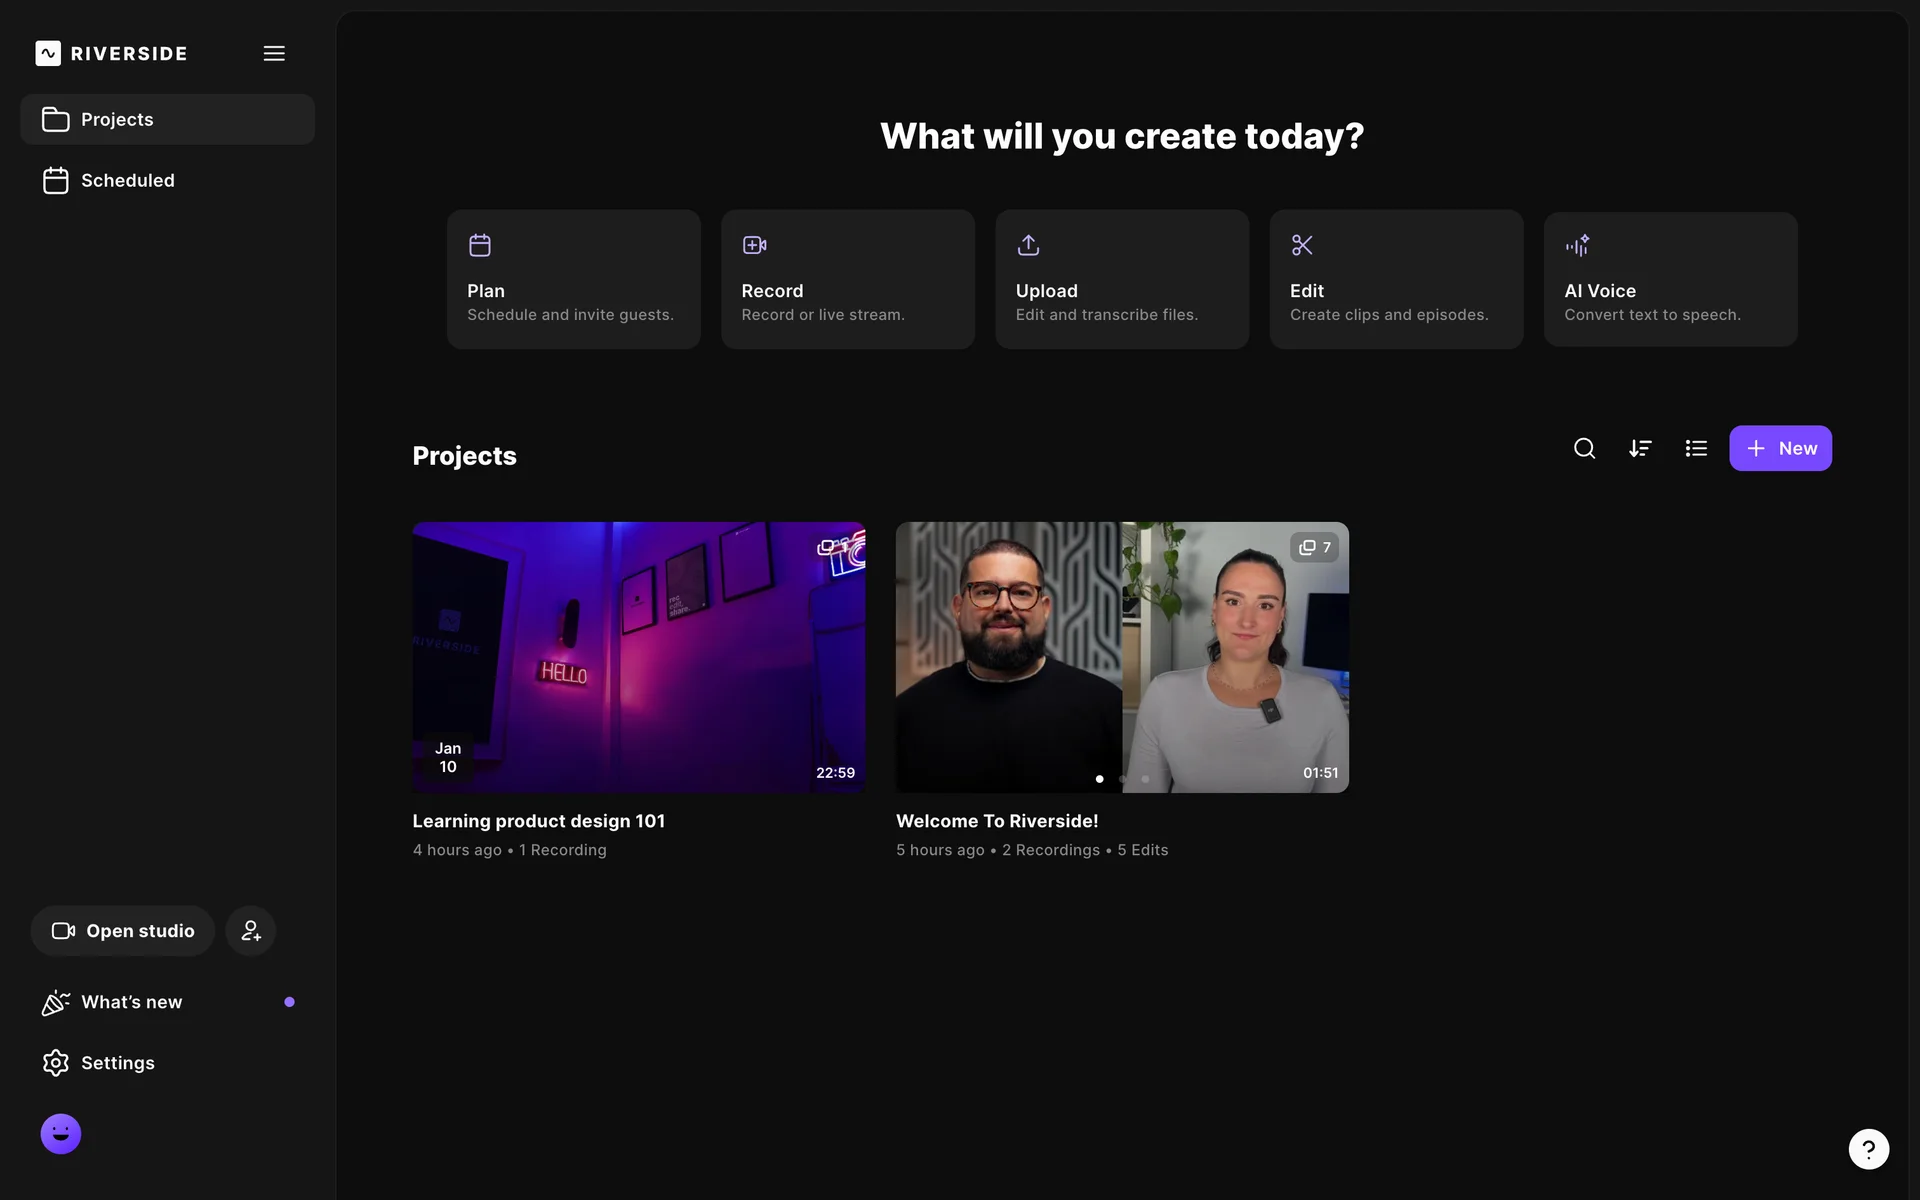Open the Plan card to schedule guests

point(573,279)
